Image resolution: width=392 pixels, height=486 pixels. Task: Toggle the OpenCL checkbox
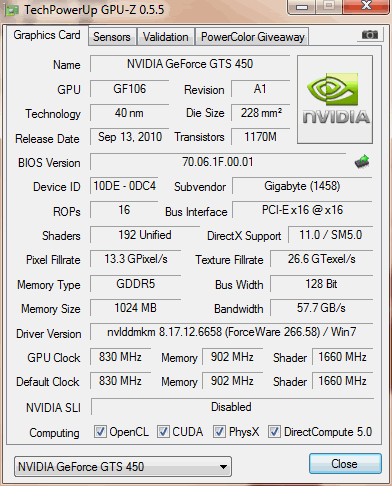coord(100,432)
